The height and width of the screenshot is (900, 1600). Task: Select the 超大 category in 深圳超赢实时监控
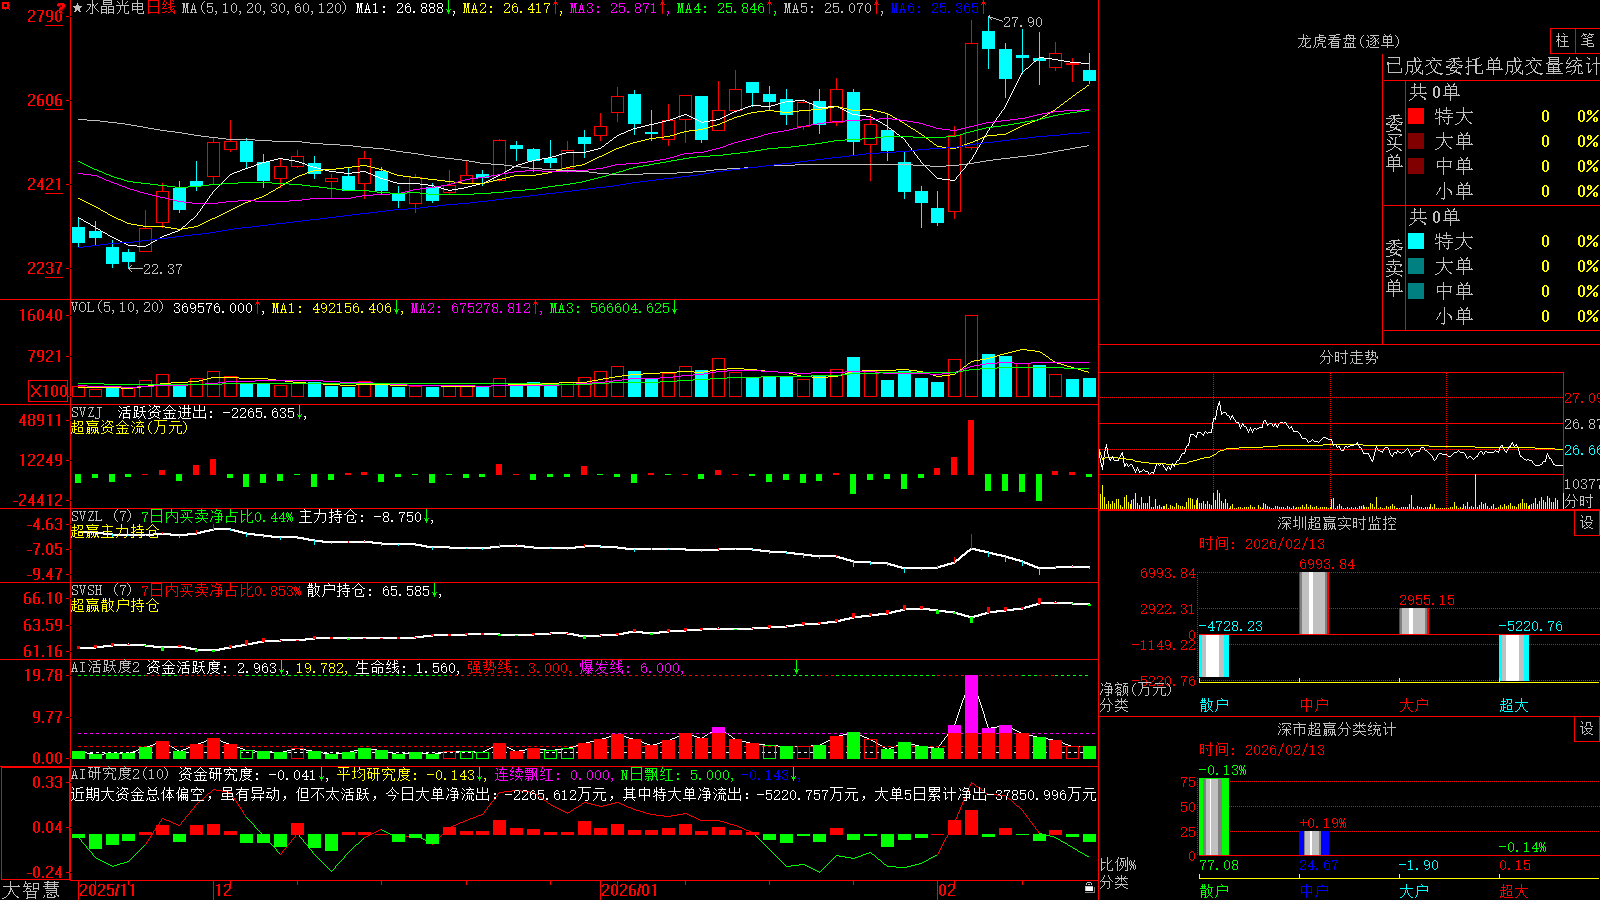(1513, 705)
